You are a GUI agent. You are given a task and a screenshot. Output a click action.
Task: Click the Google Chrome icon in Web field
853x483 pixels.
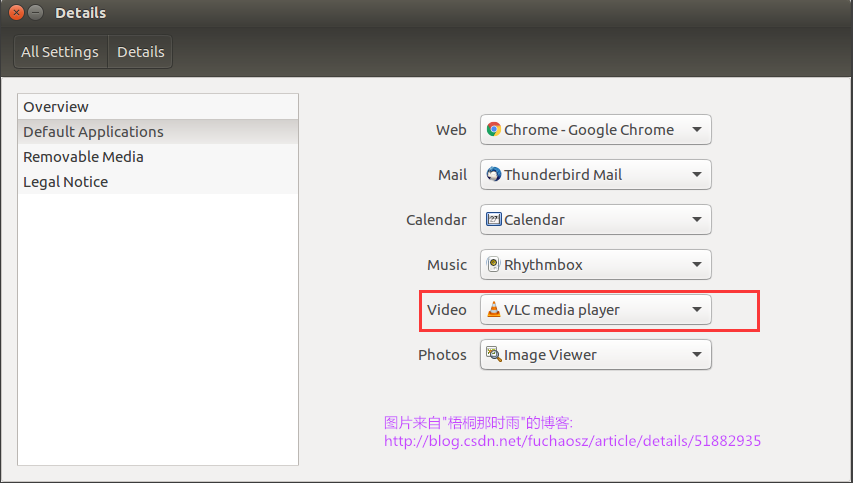[493, 130]
